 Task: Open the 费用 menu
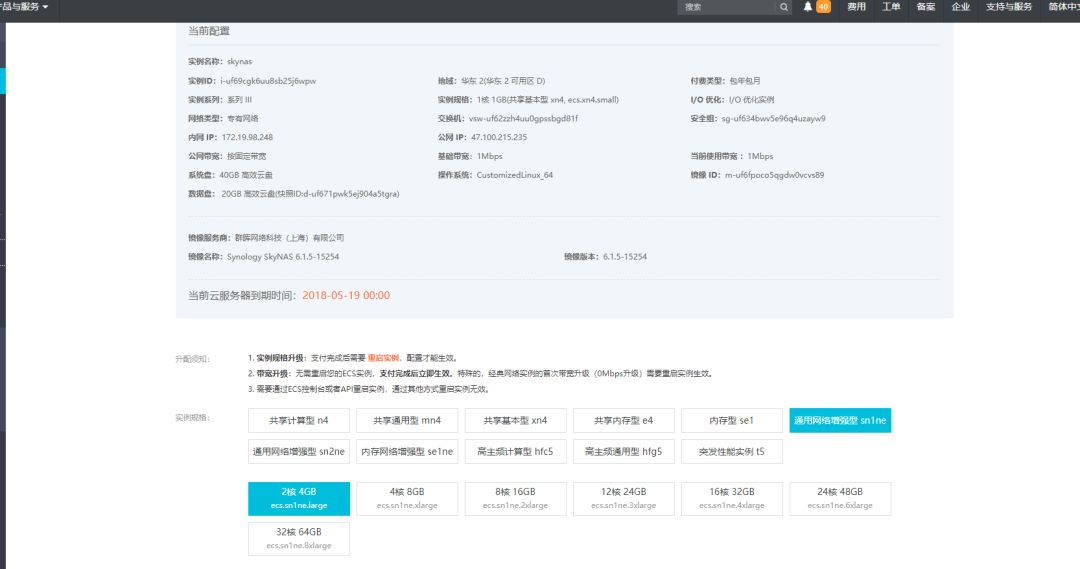point(856,7)
